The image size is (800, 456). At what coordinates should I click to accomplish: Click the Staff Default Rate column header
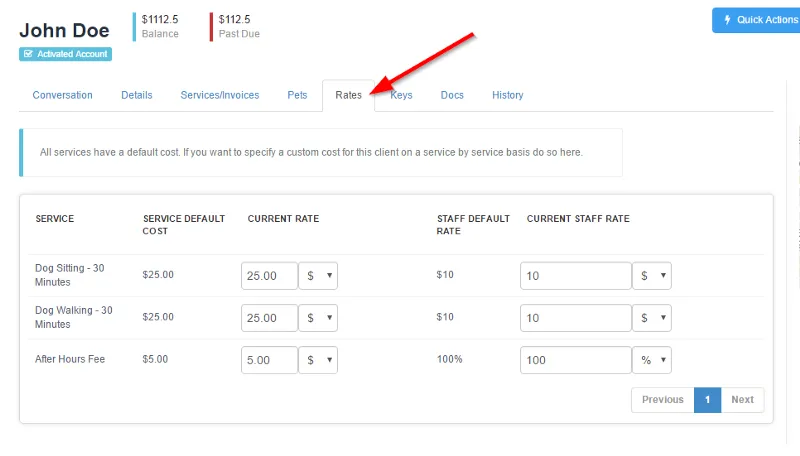pyautogui.click(x=473, y=225)
